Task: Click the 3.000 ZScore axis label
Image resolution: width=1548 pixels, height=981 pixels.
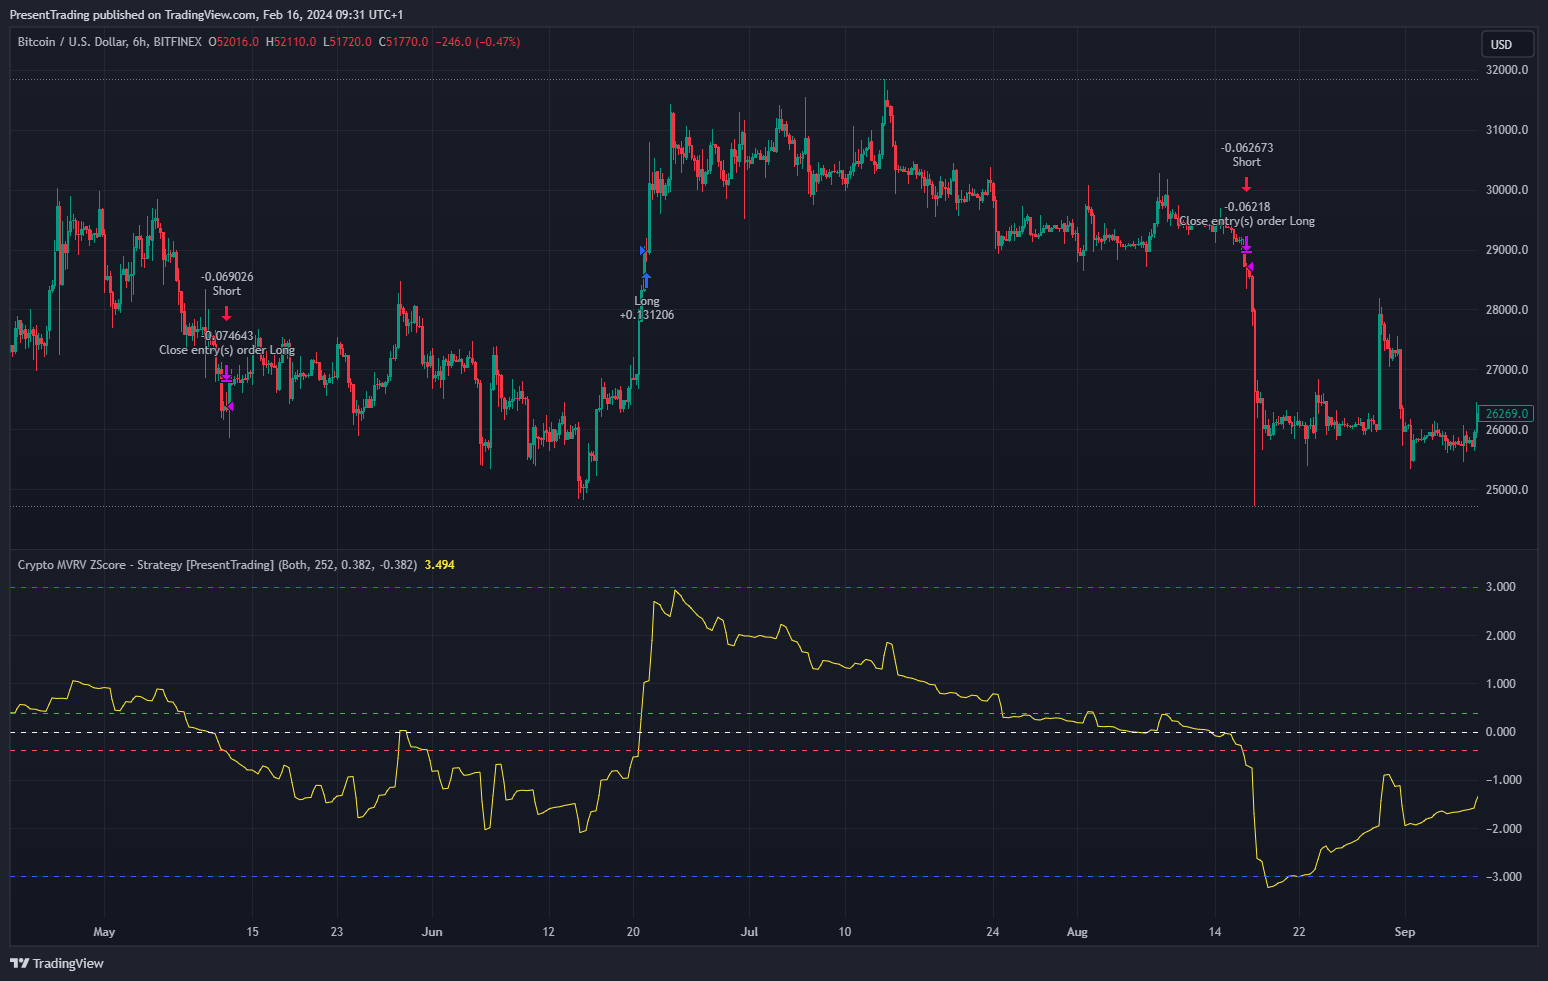Action: pyautogui.click(x=1501, y=587)
